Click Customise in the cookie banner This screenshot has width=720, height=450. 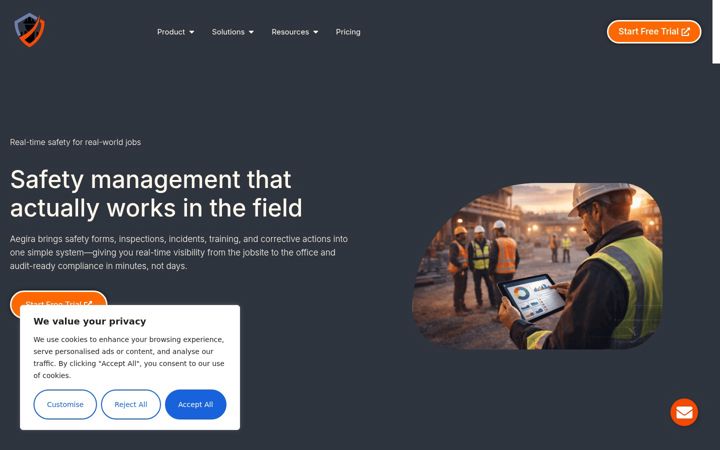[65, 404]
